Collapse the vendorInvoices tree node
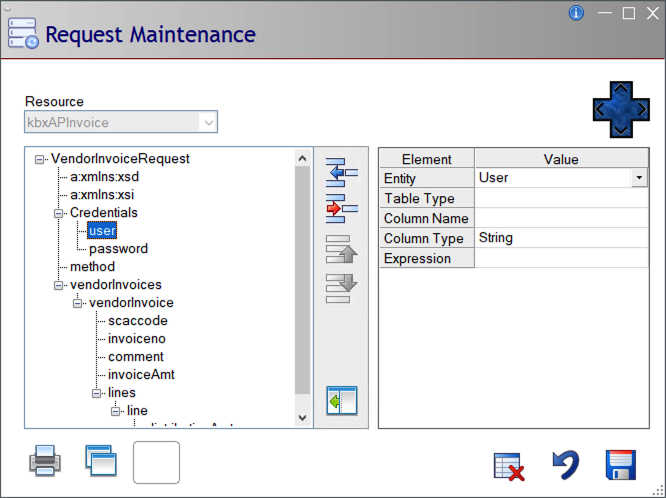Image resolution: width=666 pixels, height=498 pixels. [58, 285]
